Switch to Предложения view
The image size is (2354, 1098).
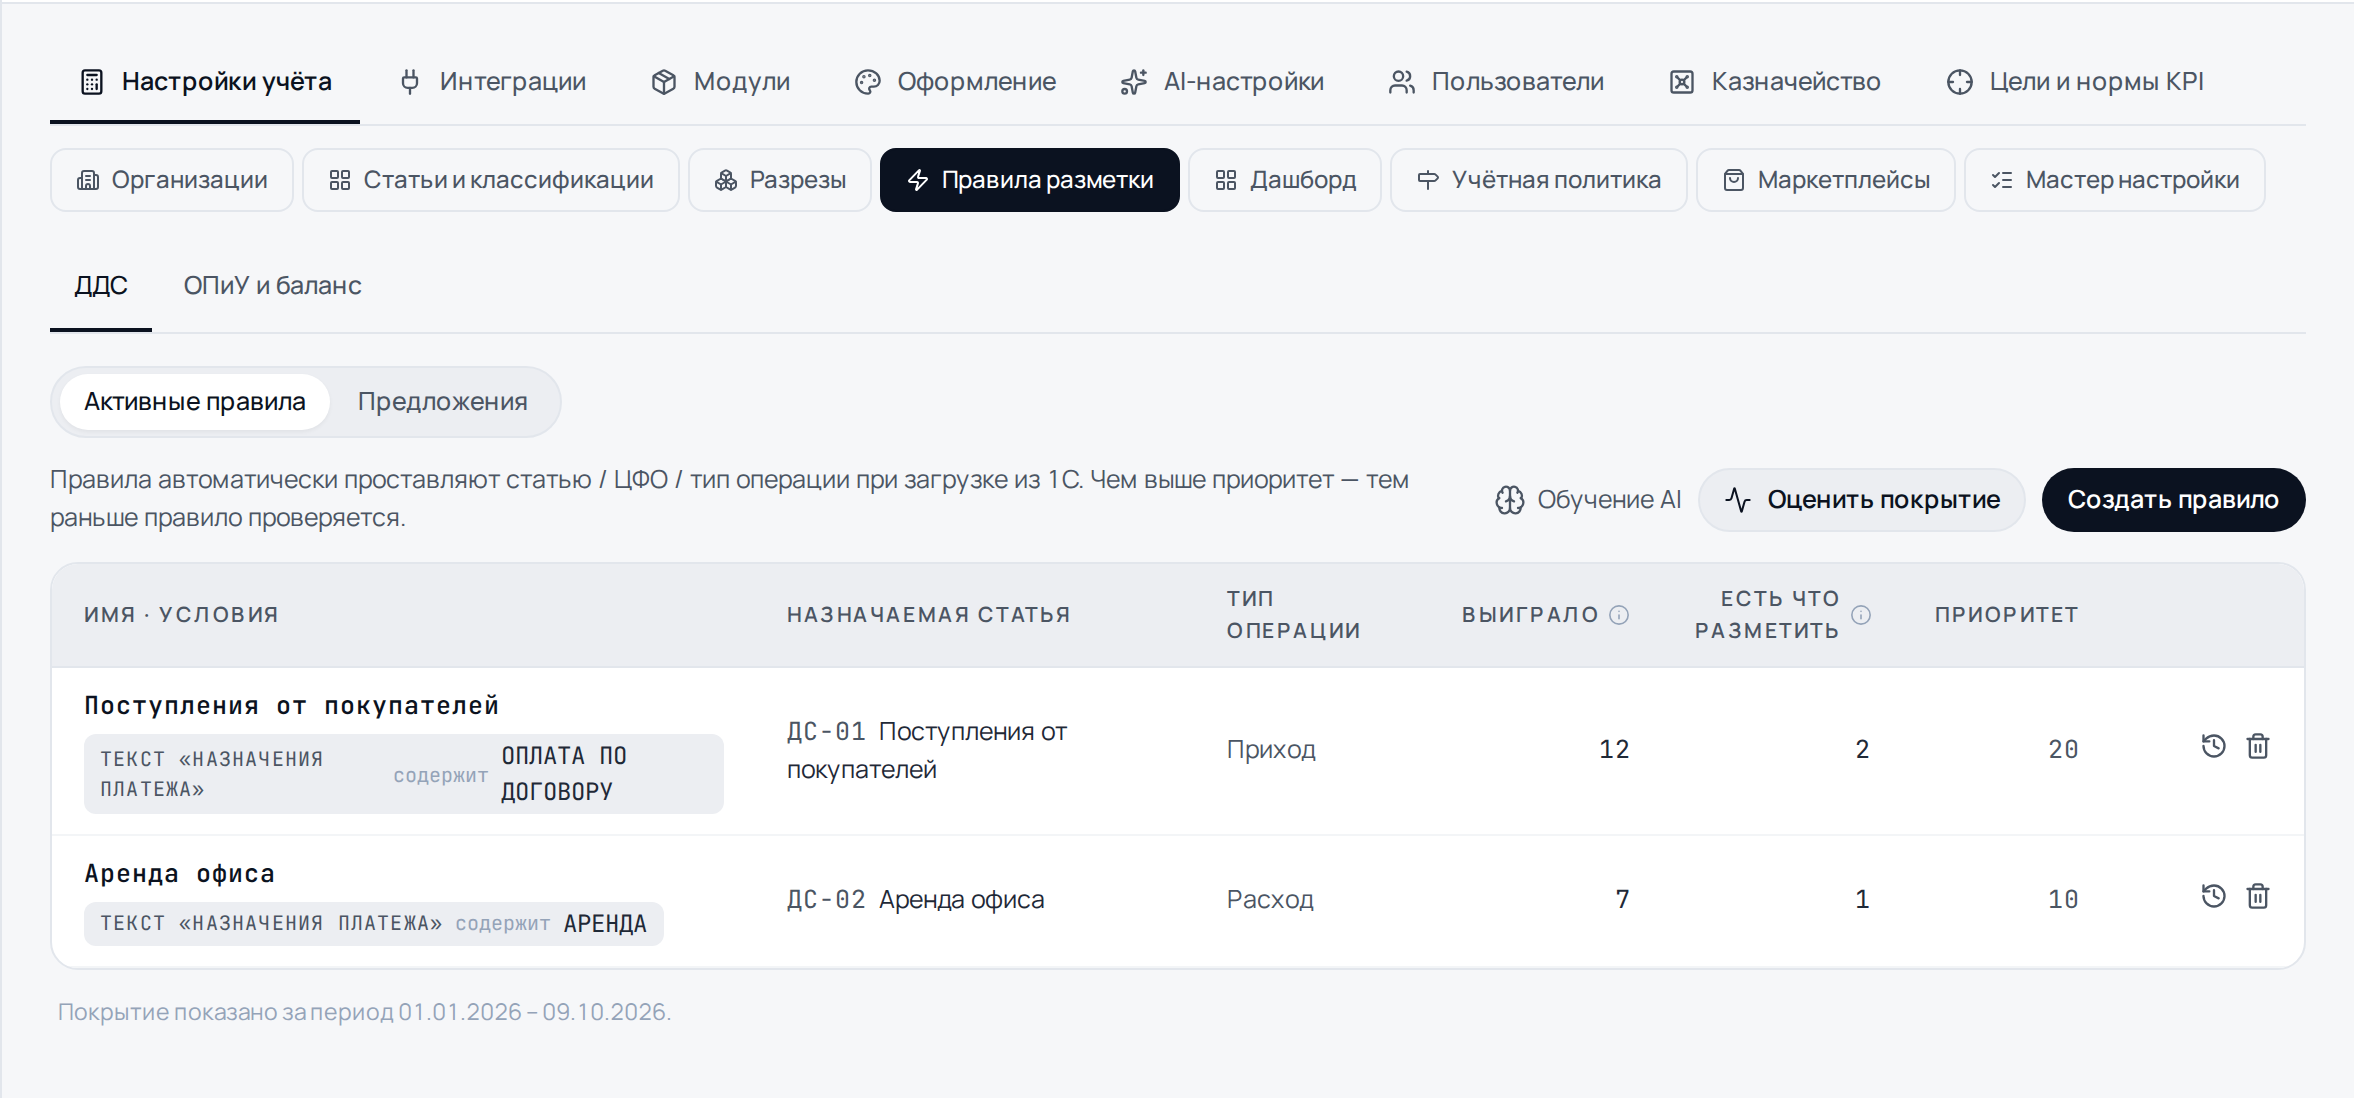pos(443,402)
